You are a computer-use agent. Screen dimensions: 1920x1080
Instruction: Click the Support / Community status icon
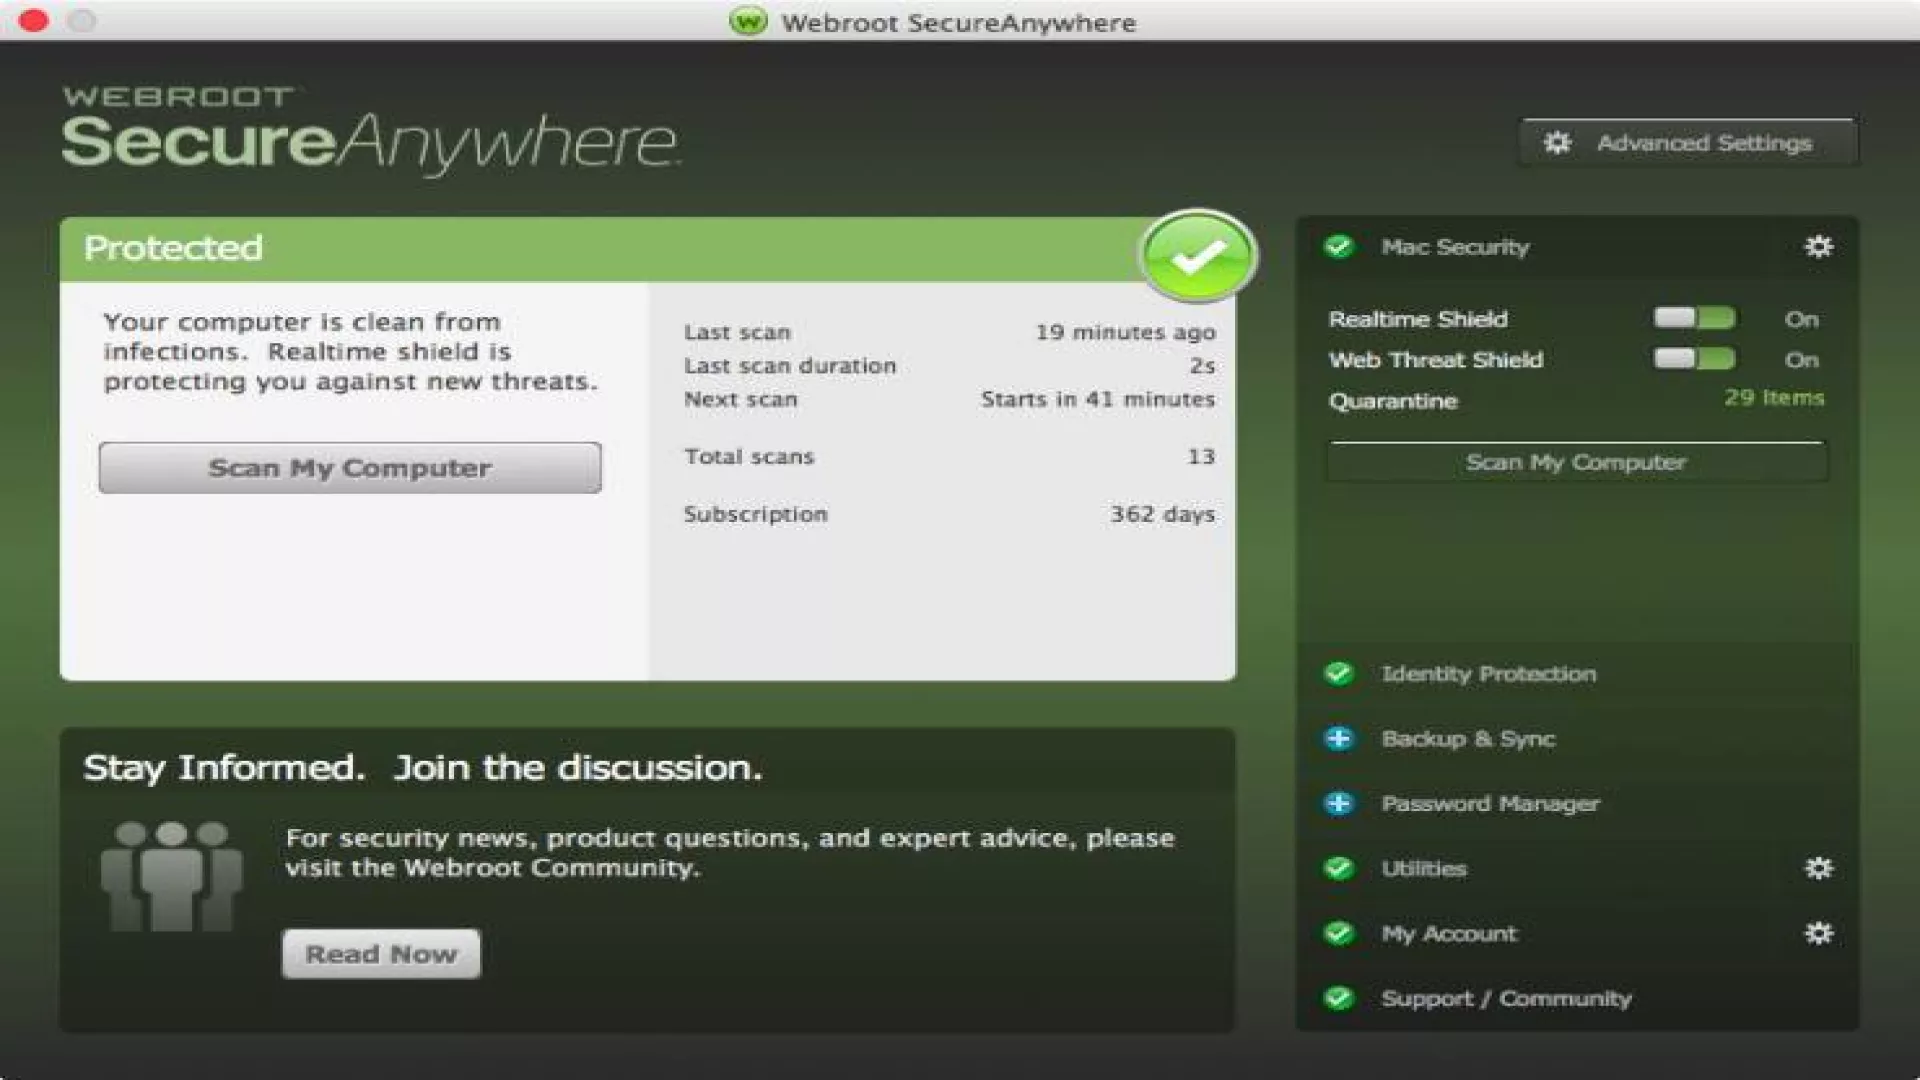click(1340, 998)
